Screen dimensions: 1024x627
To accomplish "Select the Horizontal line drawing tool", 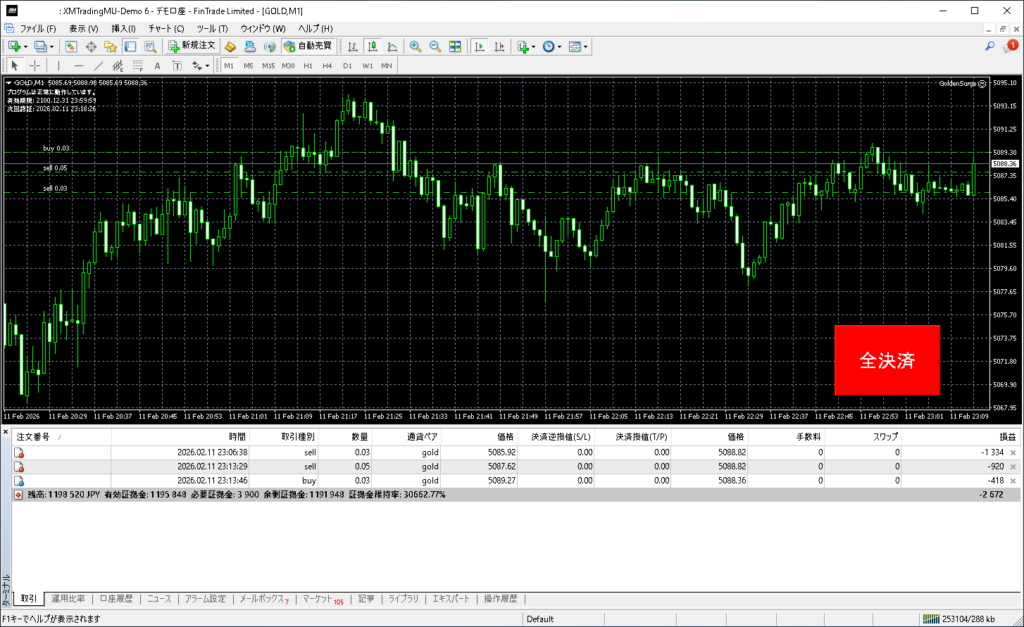I will [x=79, y=66].
